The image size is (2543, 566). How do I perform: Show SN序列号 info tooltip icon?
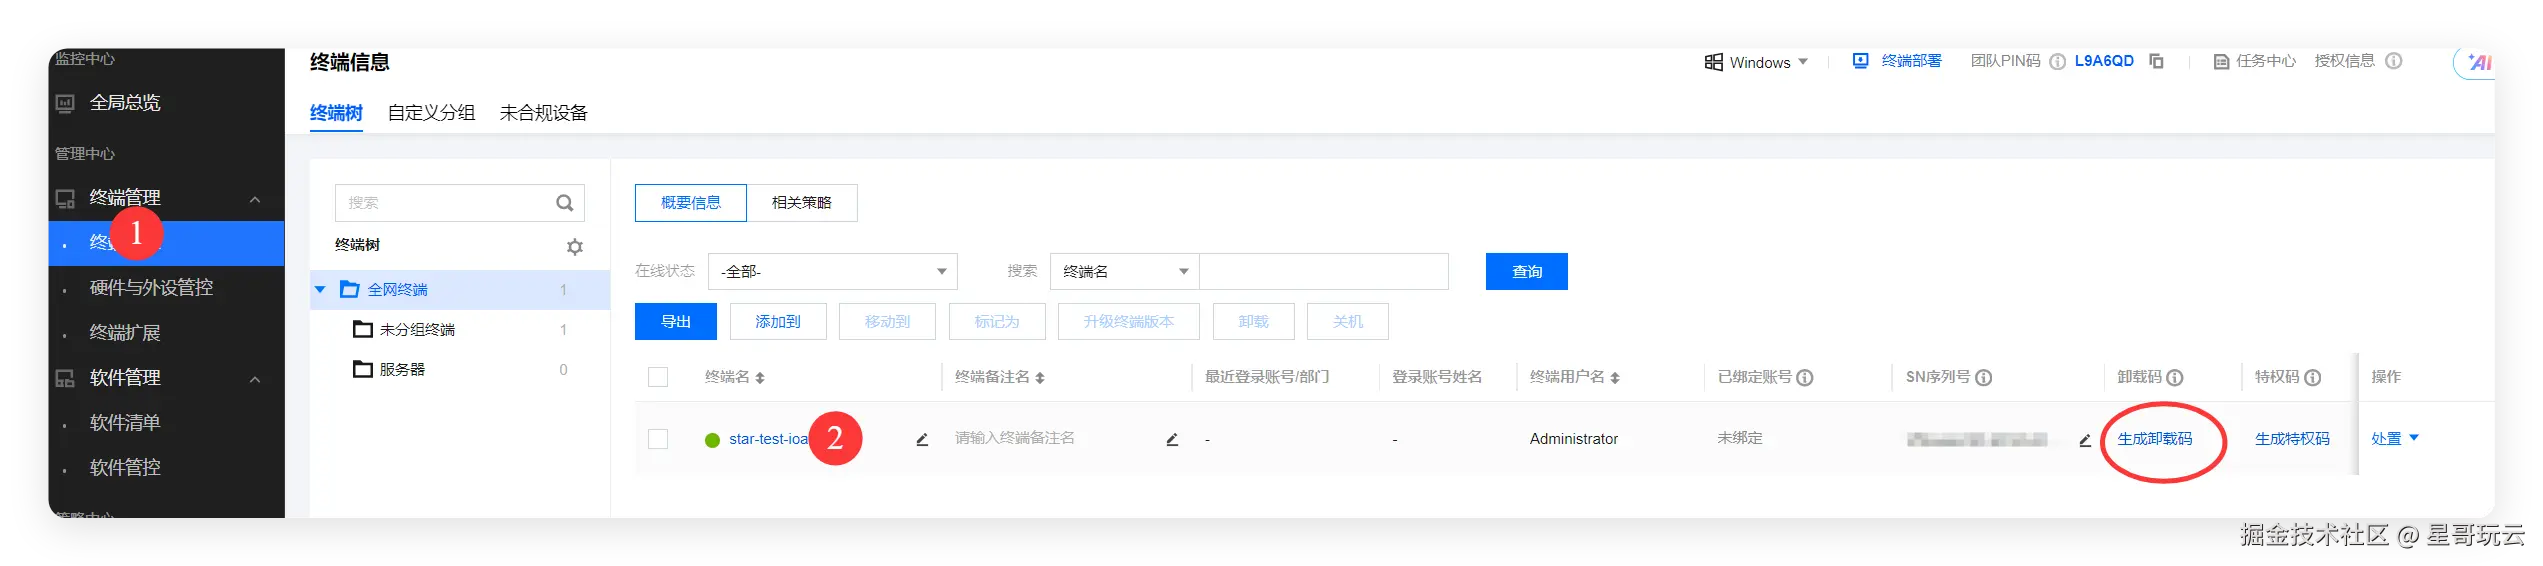(1984, 378)
